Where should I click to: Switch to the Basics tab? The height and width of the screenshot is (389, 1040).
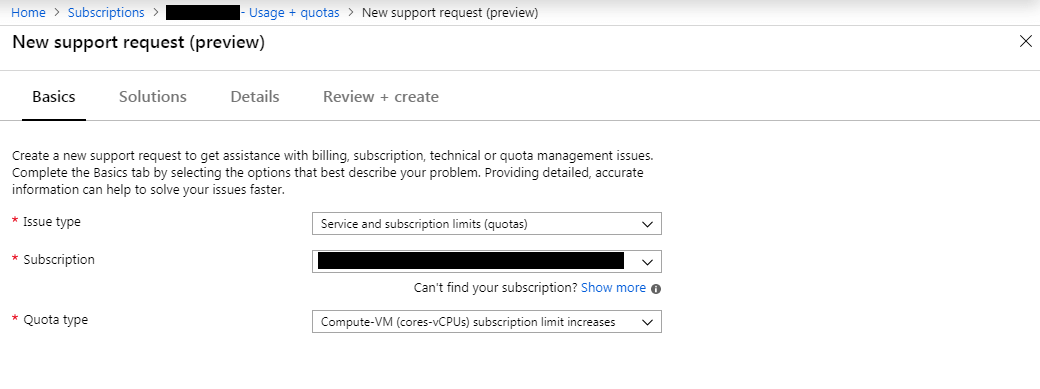click(54, 97)
